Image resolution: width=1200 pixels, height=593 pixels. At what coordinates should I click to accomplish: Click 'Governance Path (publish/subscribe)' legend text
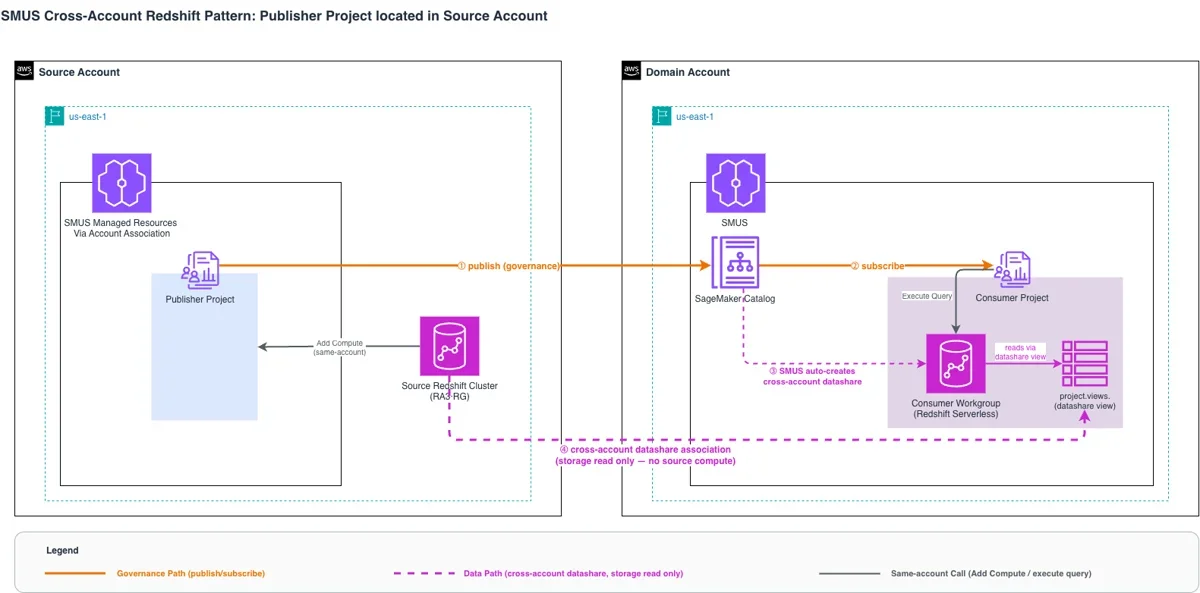click(x=191, y=573)
